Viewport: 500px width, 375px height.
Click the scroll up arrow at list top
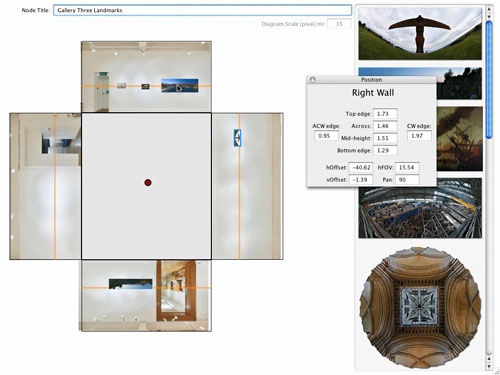(x=489, y=9)
